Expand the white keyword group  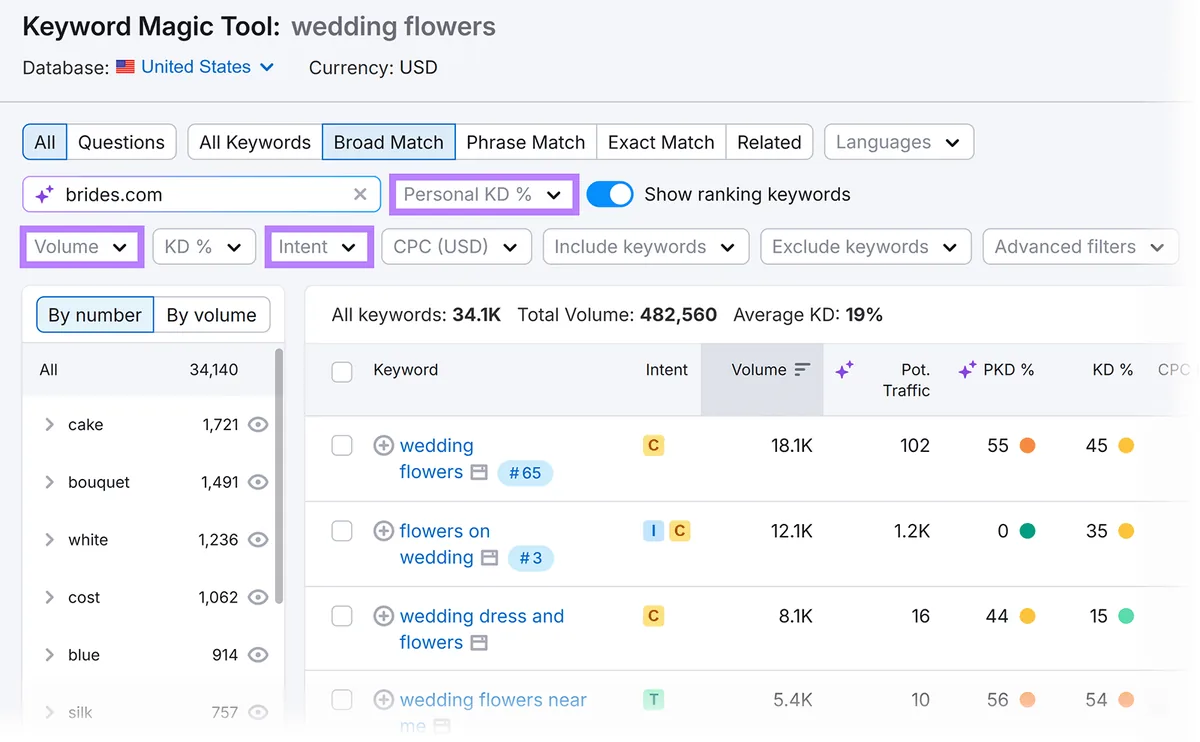[x=49, y=540]
